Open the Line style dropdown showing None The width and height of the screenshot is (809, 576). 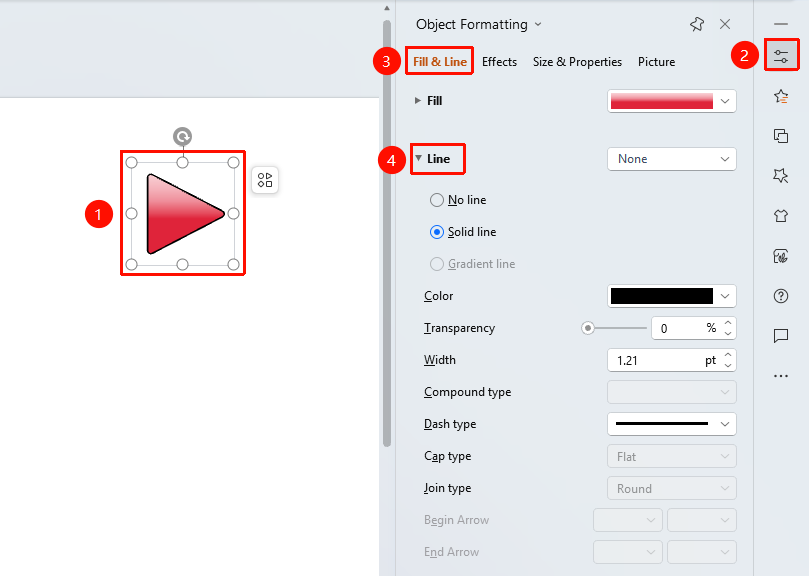click(672, 159)
